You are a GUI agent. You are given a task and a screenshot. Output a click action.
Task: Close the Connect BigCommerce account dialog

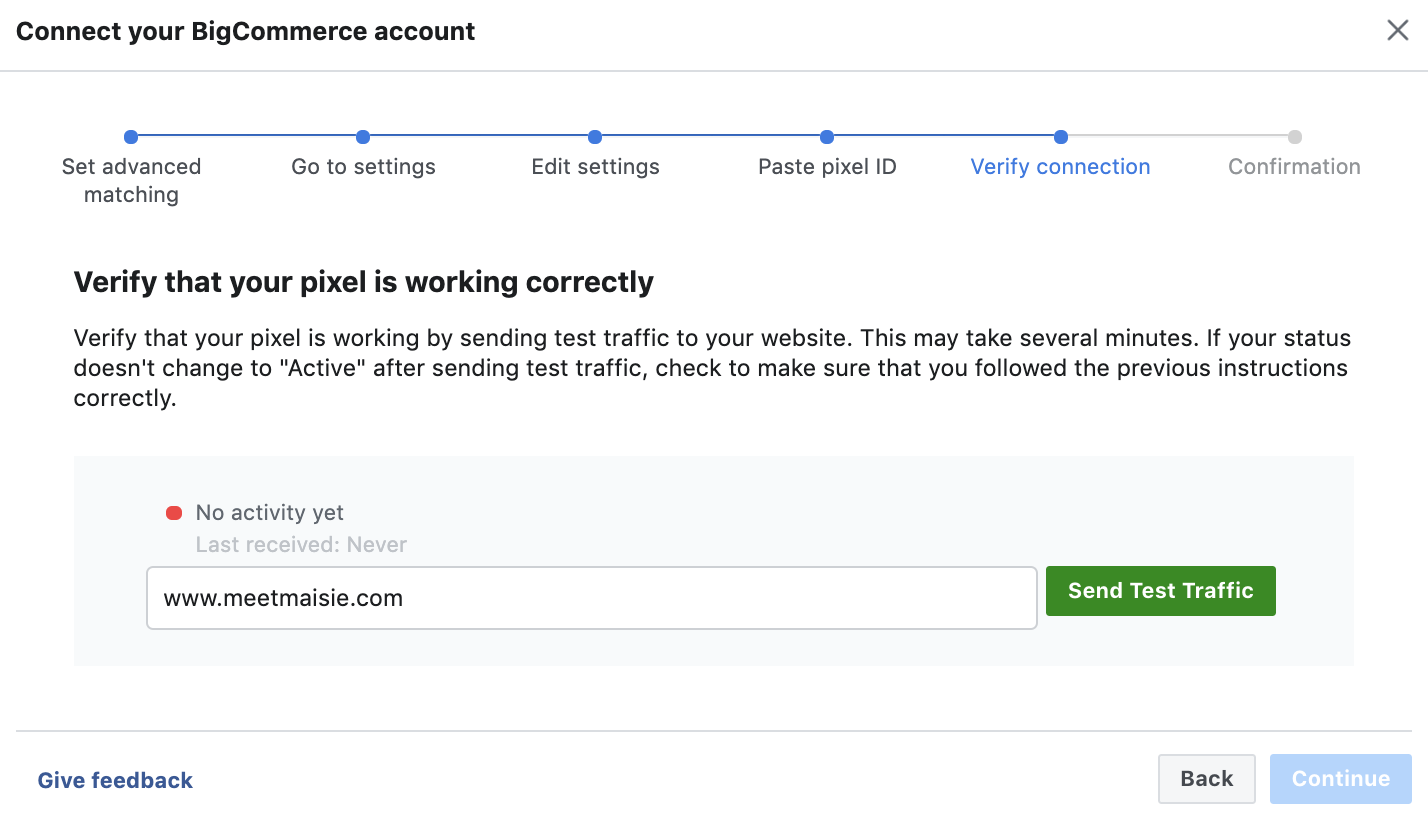[1397, 30]
